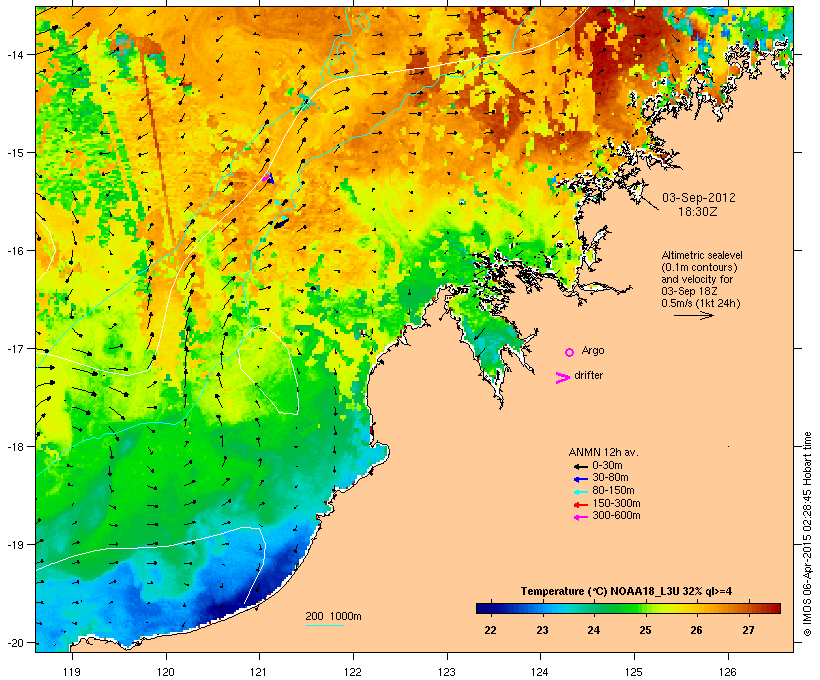Click the blue 30-80m arrow legend symbol
This screenshot has width=820, height=680.
580,479
